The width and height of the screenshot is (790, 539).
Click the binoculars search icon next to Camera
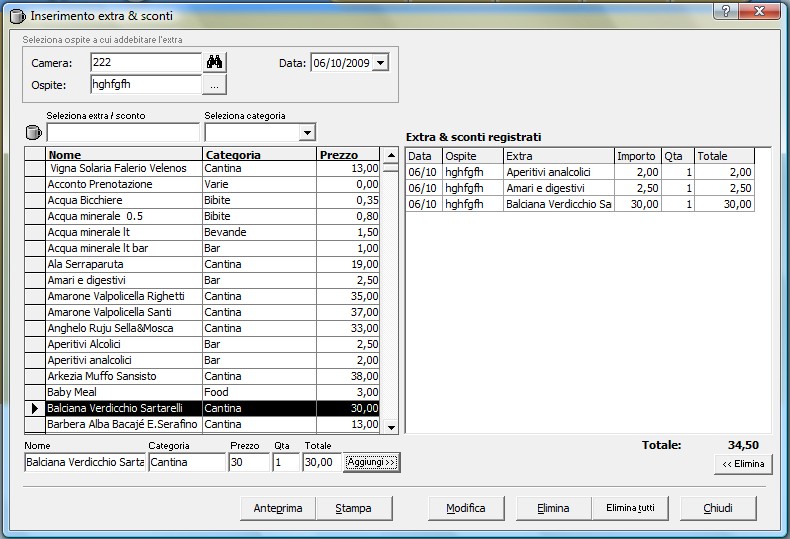tap(215, 62)
